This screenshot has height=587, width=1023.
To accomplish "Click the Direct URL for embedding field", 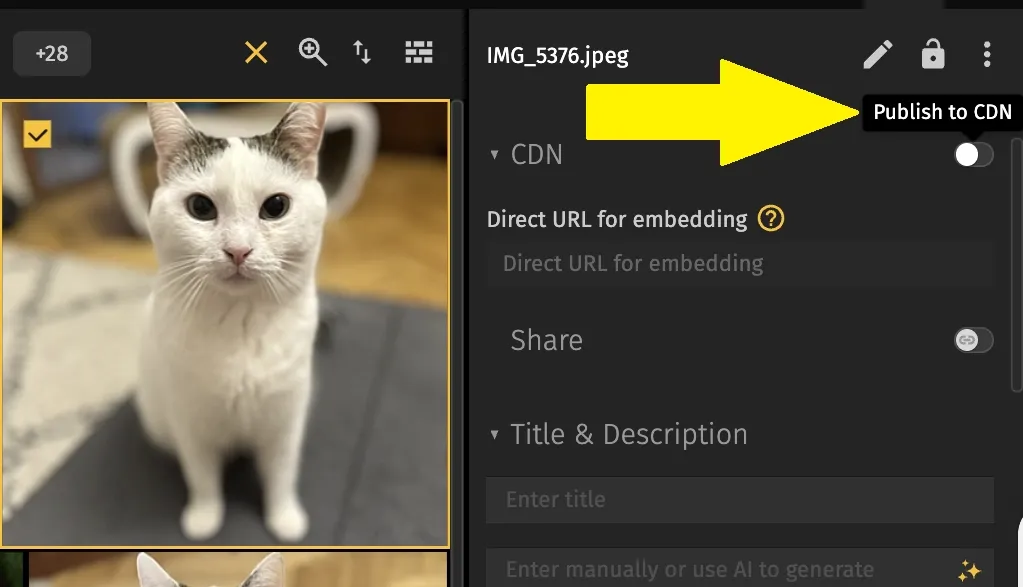I will (740, 263).
